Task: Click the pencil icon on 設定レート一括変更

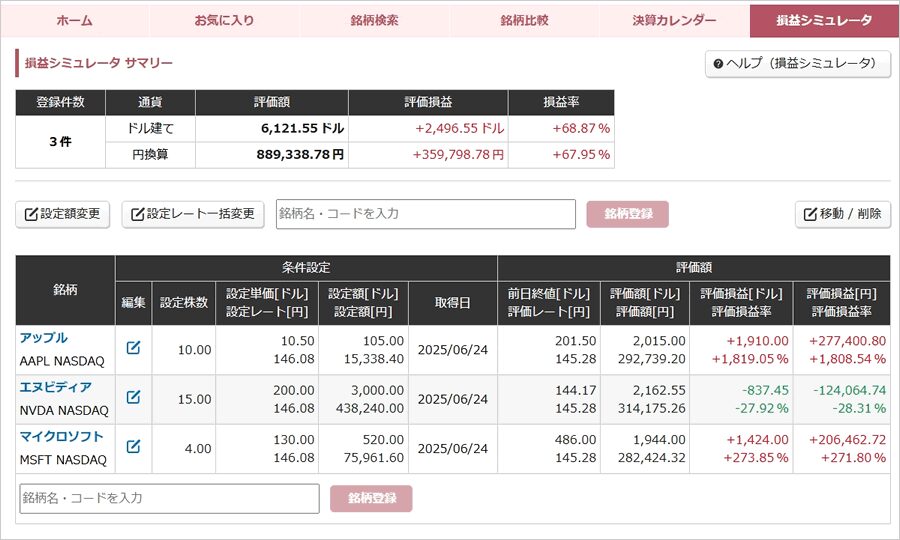Action: pos(138,215)
